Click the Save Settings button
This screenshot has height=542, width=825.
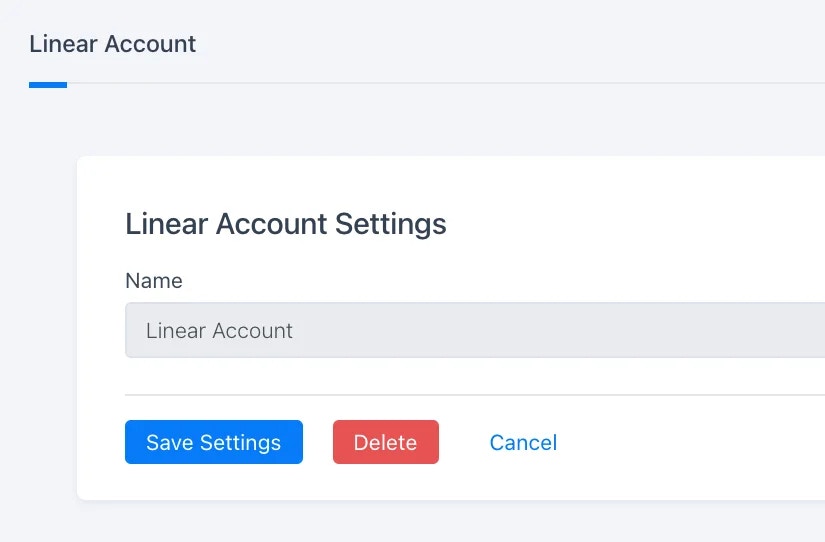214,442
